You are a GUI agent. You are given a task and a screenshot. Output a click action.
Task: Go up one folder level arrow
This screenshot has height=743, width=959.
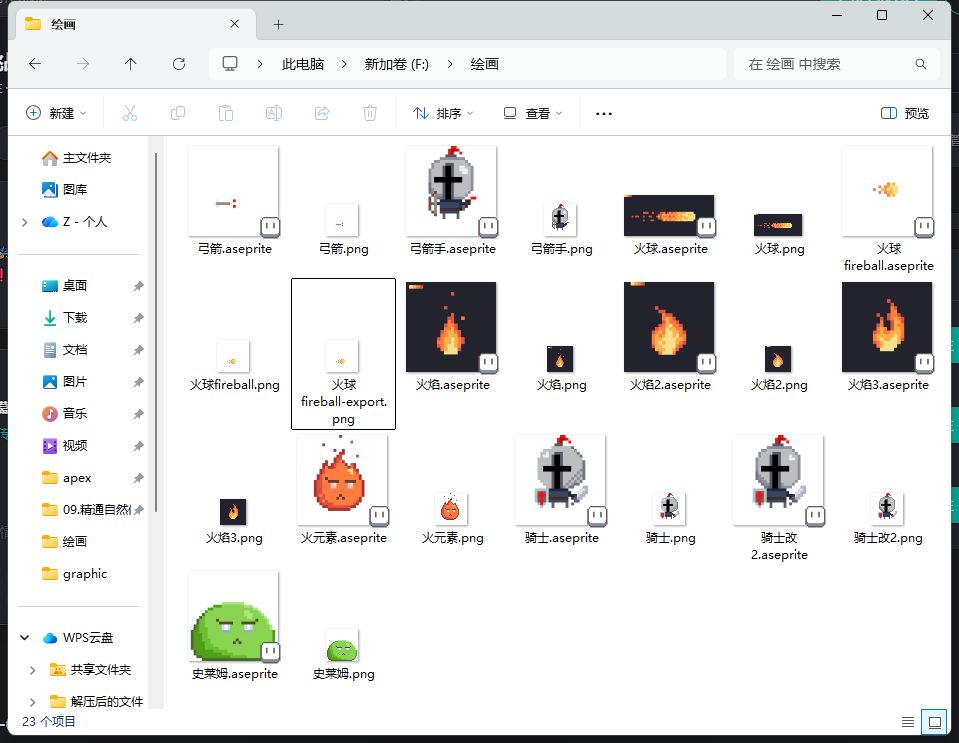click(130, 64)
